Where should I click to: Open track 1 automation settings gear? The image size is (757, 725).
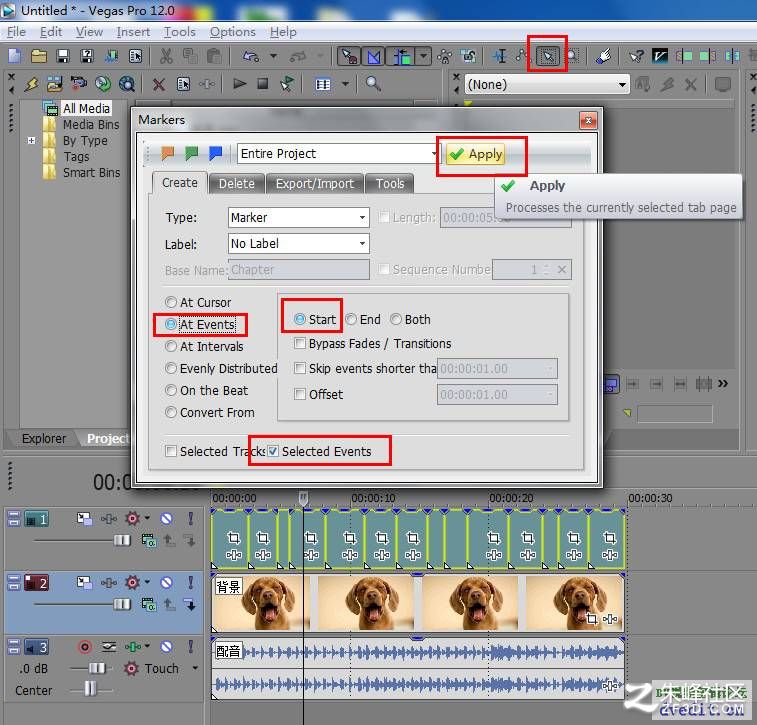pyautogui.click(x=132, y=519)
